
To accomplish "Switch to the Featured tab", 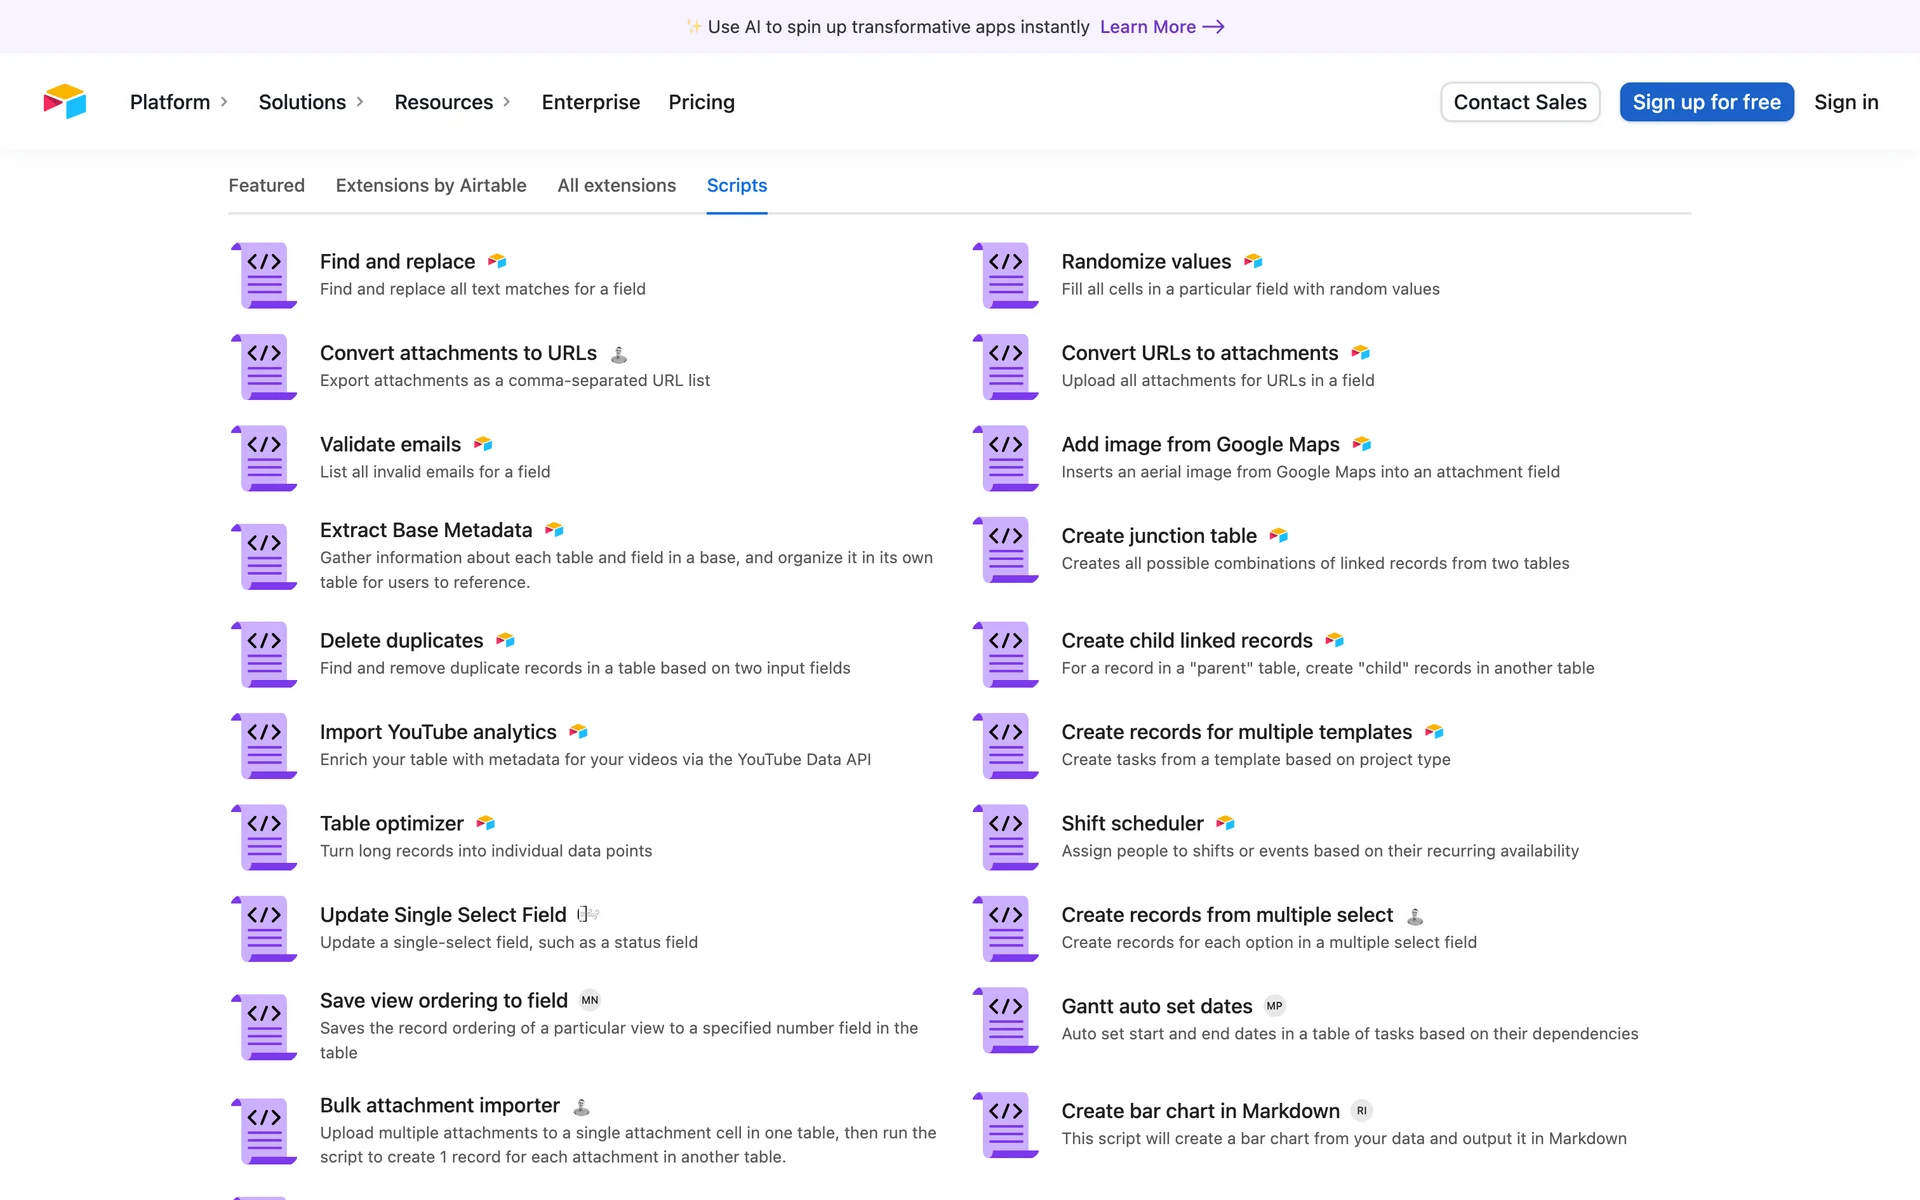I will click(x=266, y=185).
